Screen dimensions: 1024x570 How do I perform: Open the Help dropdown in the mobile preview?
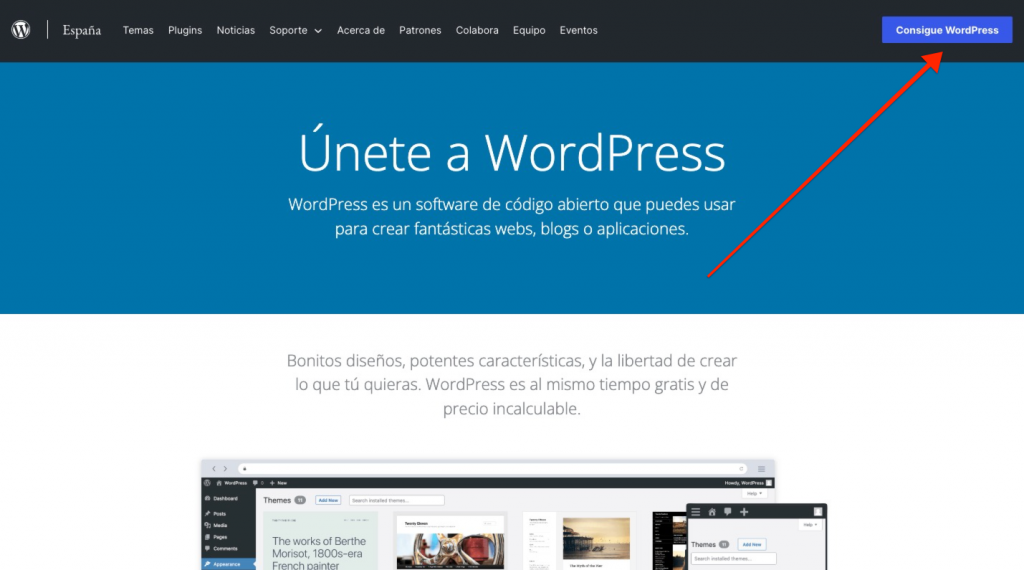coord(810,525)
